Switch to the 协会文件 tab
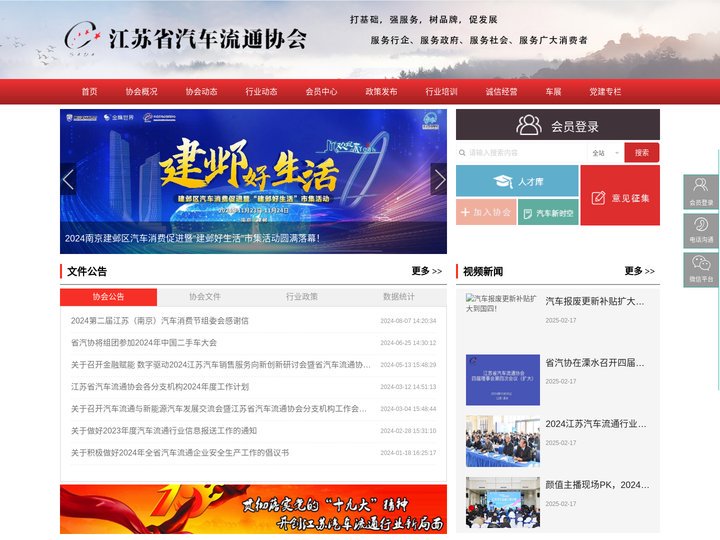This screenshot has height=540, width=720. (205, 297)
